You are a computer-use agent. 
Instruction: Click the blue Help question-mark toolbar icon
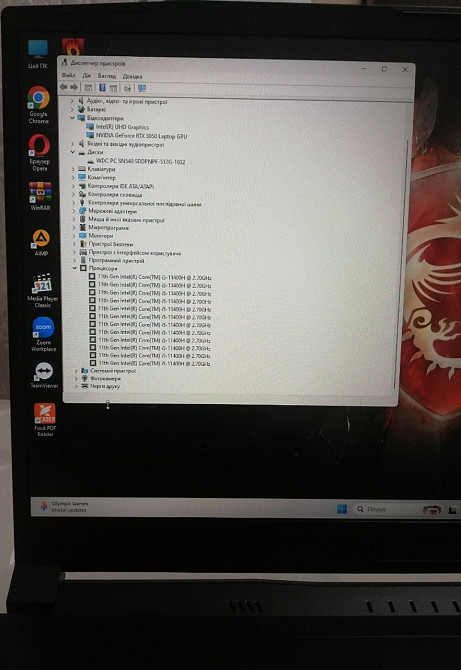coord(102,88)
